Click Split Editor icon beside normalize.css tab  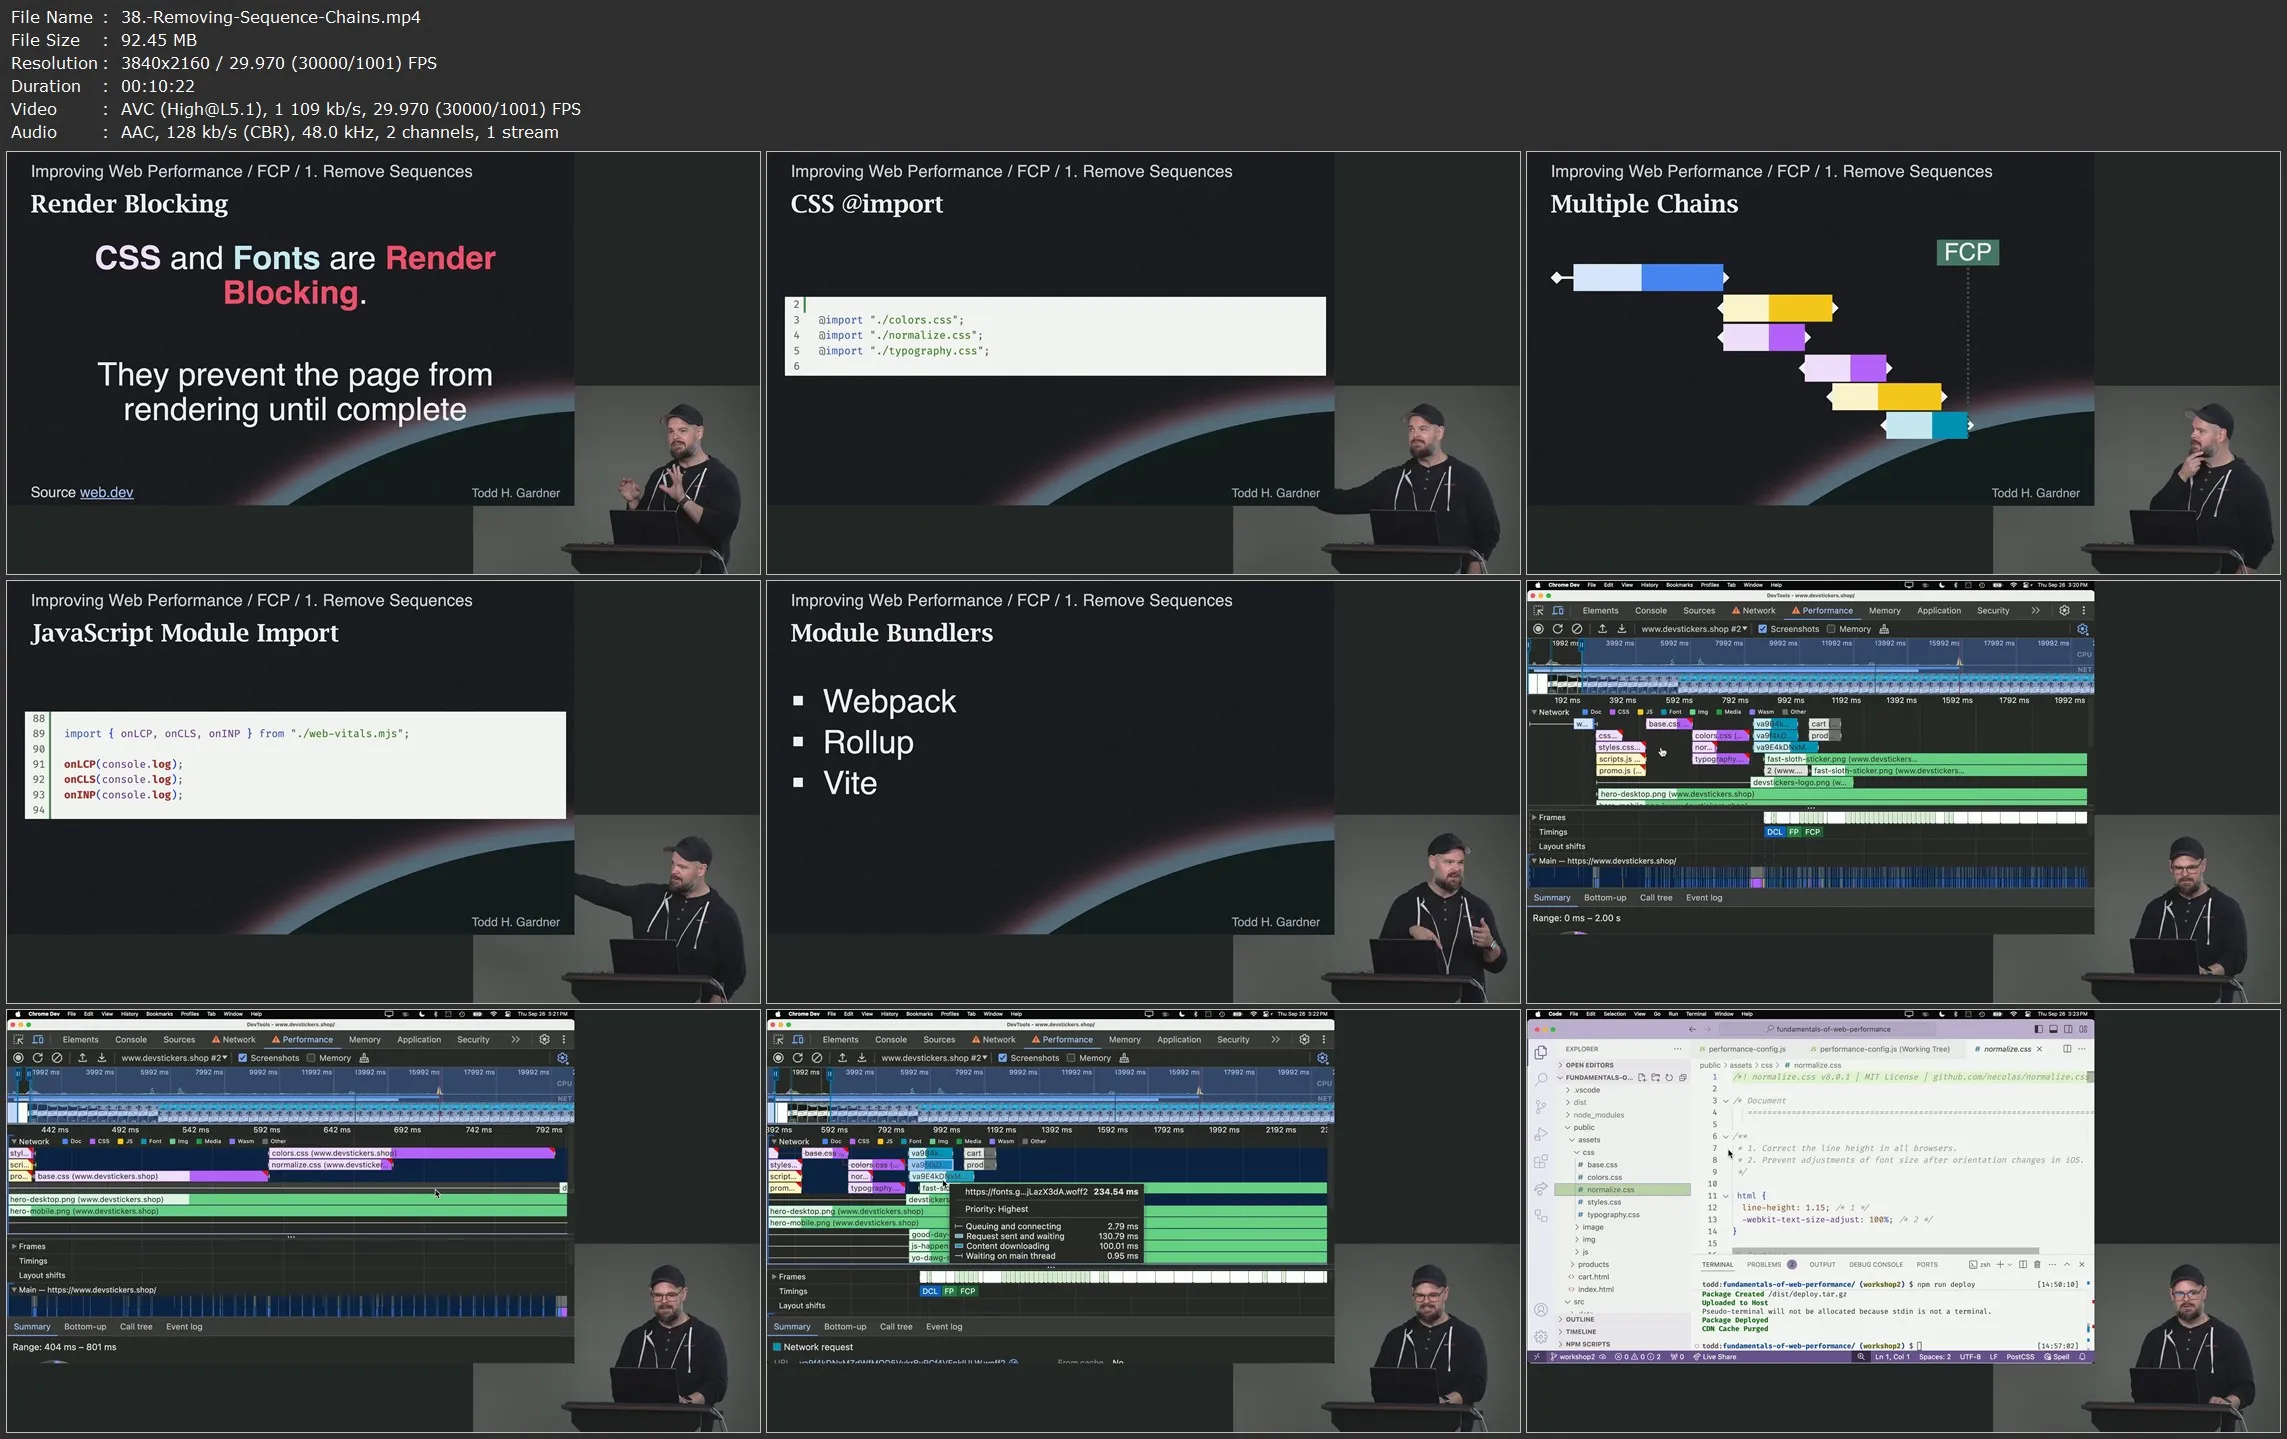(2067, 1049)
